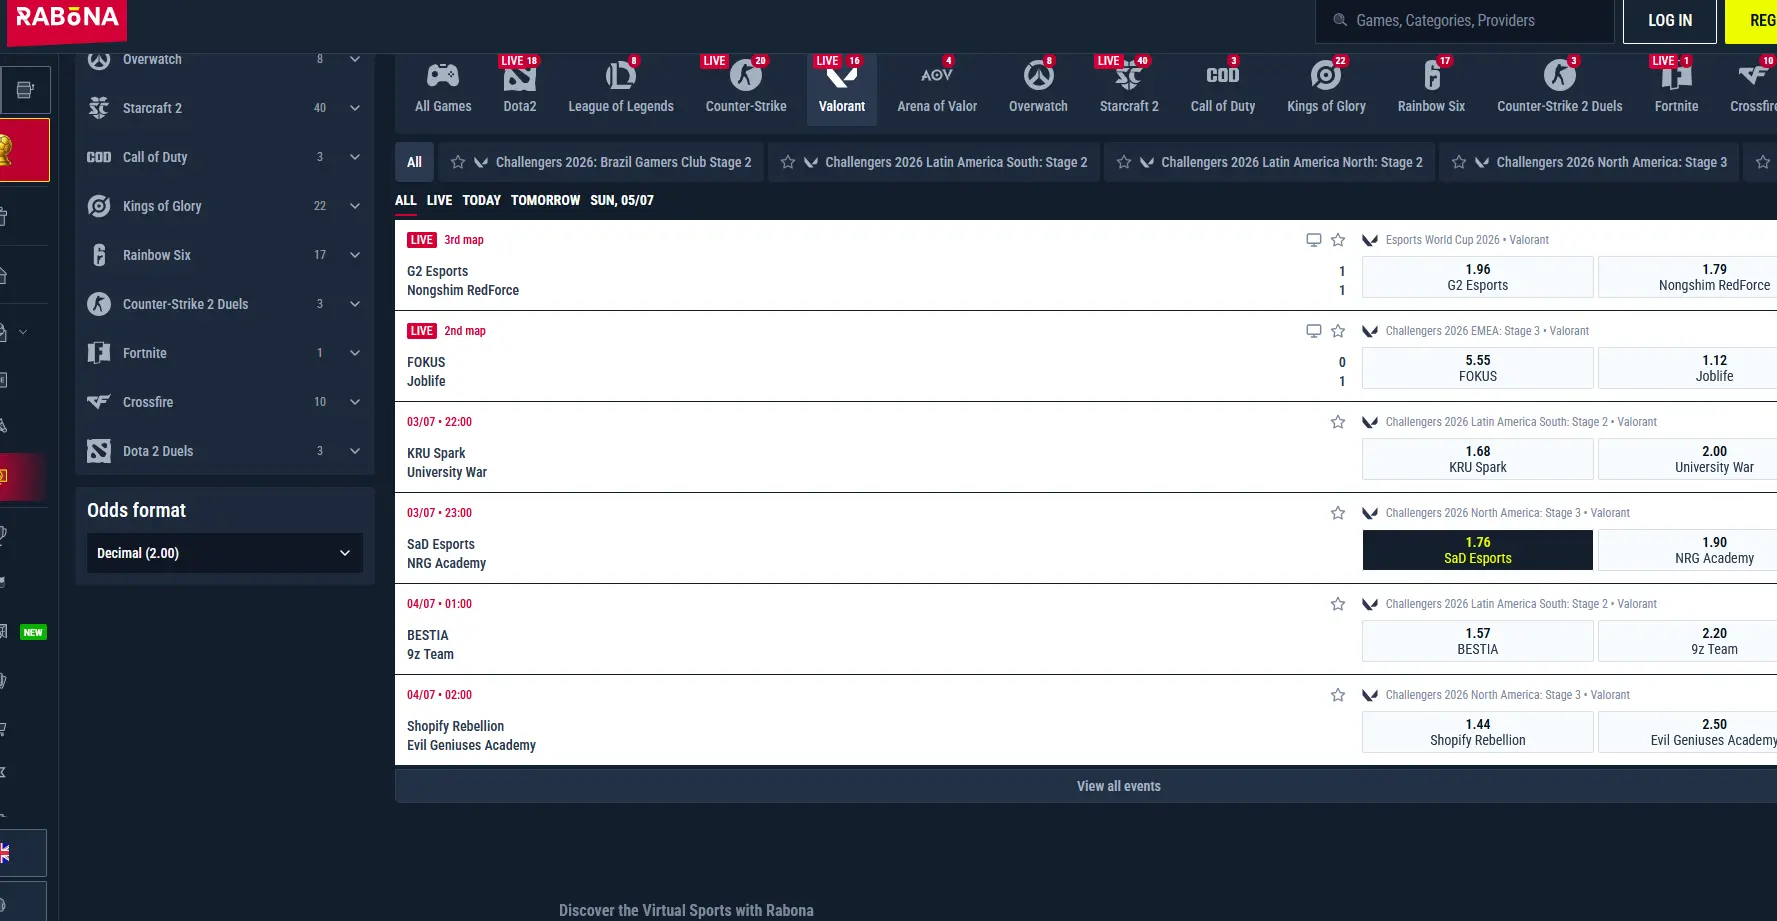Open the Challengers 2026 North America: Stage 3 tournament chip
The width and height of the screenshot is (1777, 921).
coord(1590,162)
